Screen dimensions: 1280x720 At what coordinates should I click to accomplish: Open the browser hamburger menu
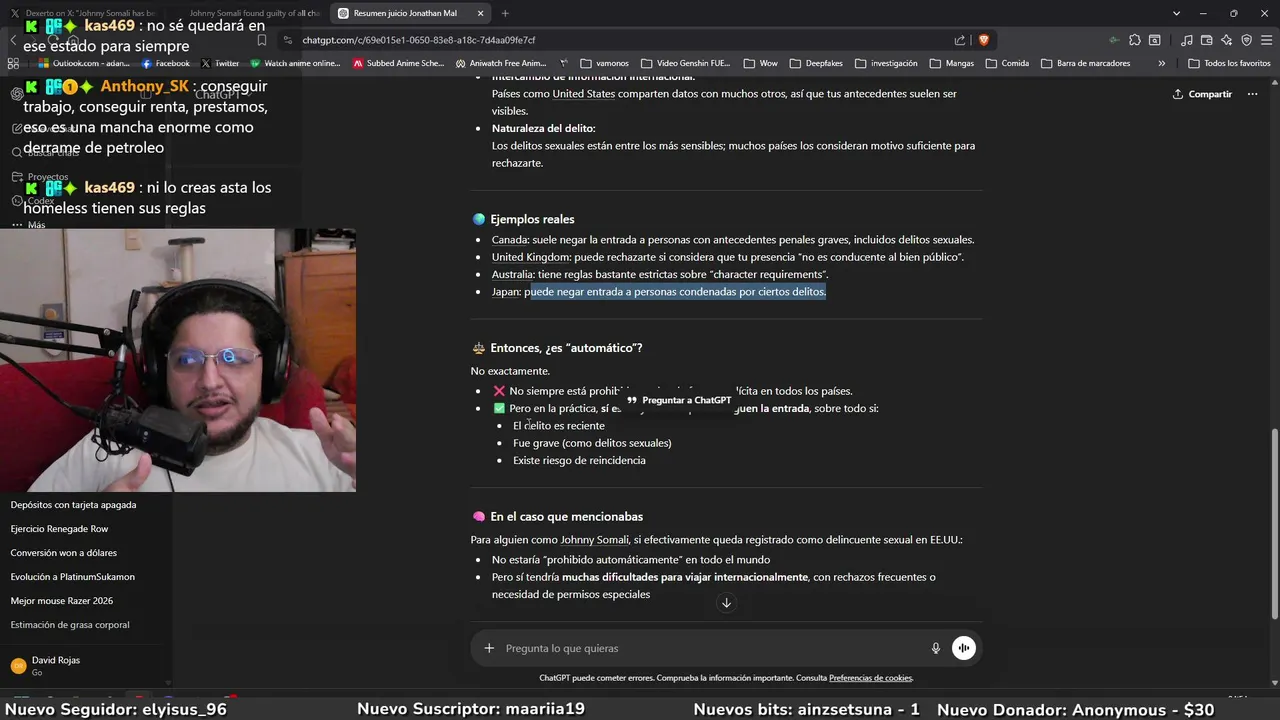pos(1266,40)
